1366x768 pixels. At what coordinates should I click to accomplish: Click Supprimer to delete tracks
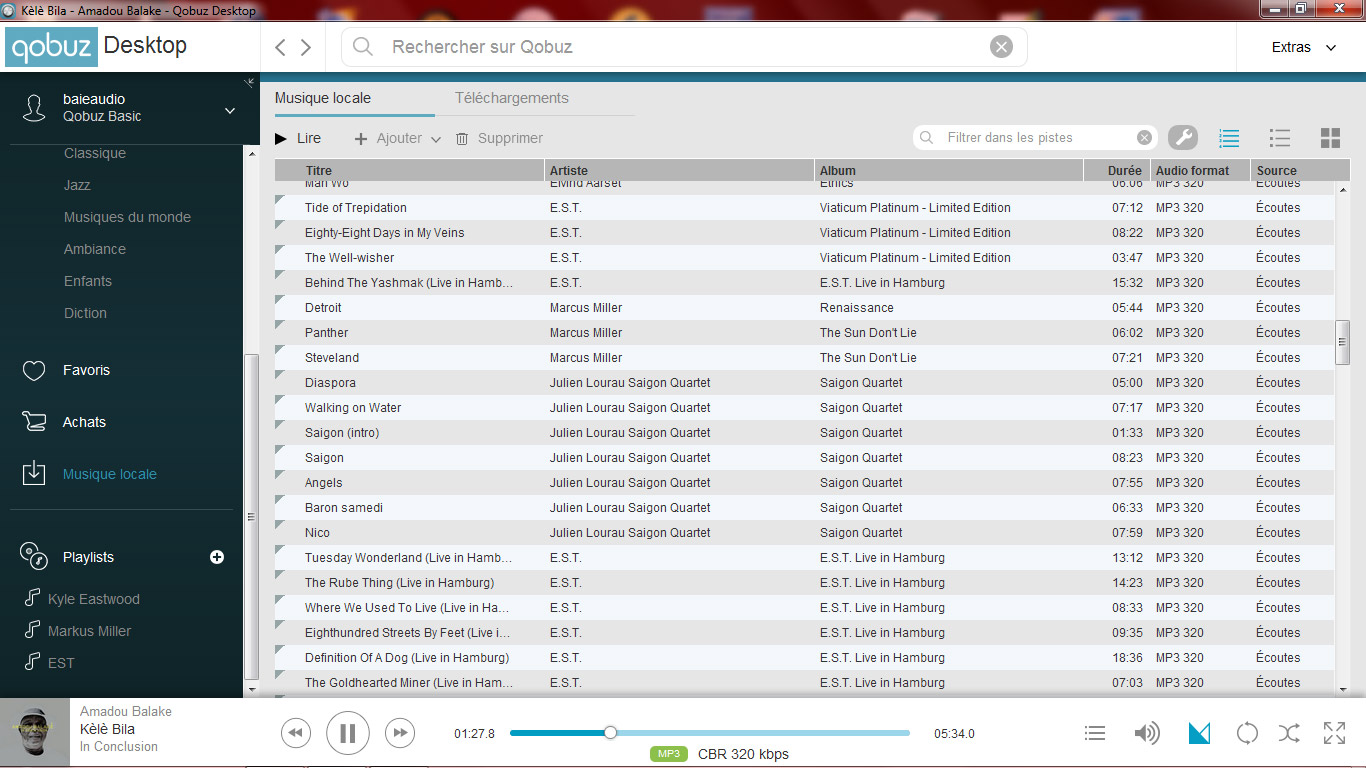(499, 138)
